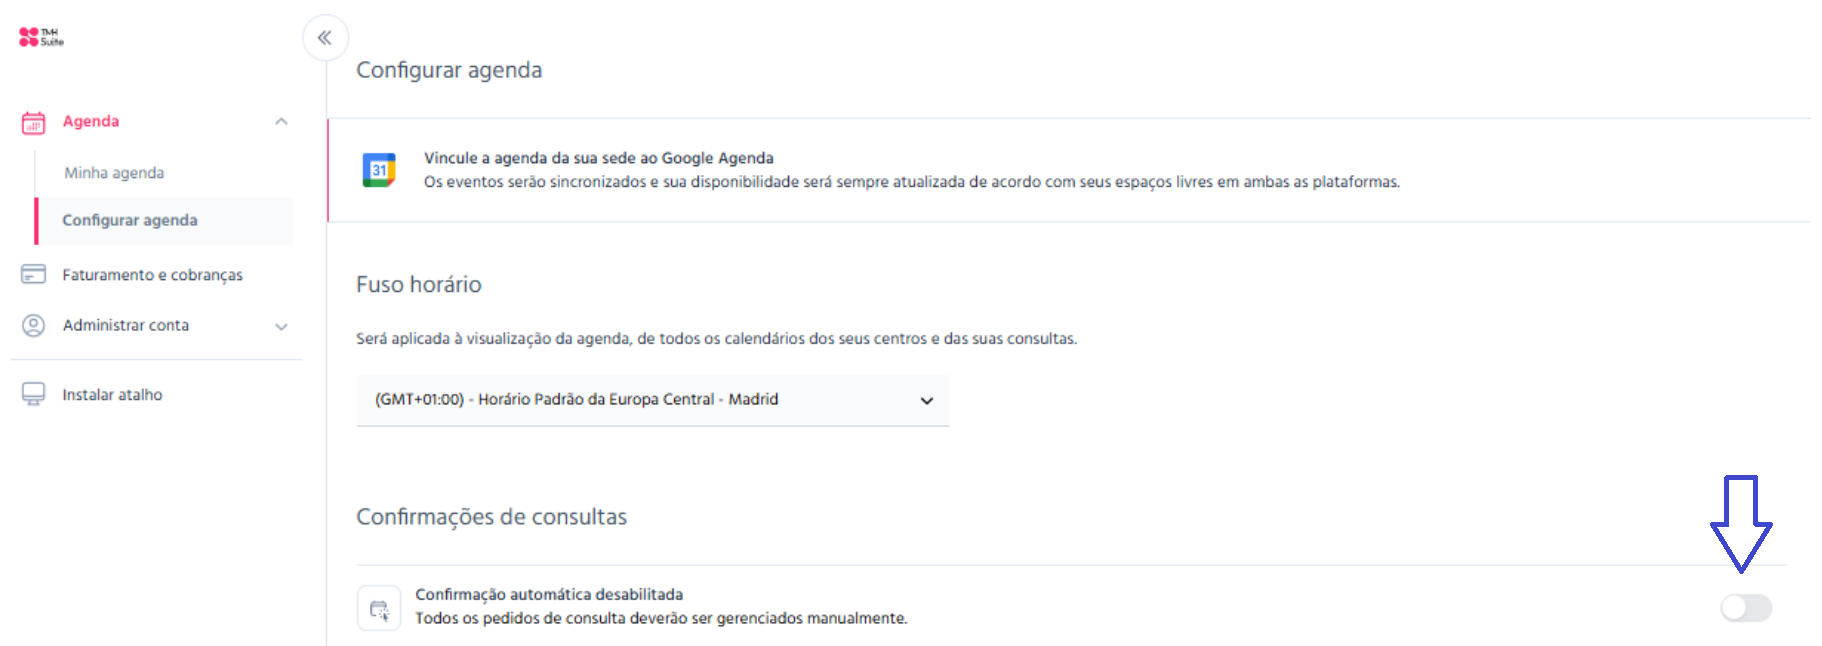Click the Faturamento e cobranças card icon
The height and width of the screenshot is (646, 1822).
[x=33, y=274]
